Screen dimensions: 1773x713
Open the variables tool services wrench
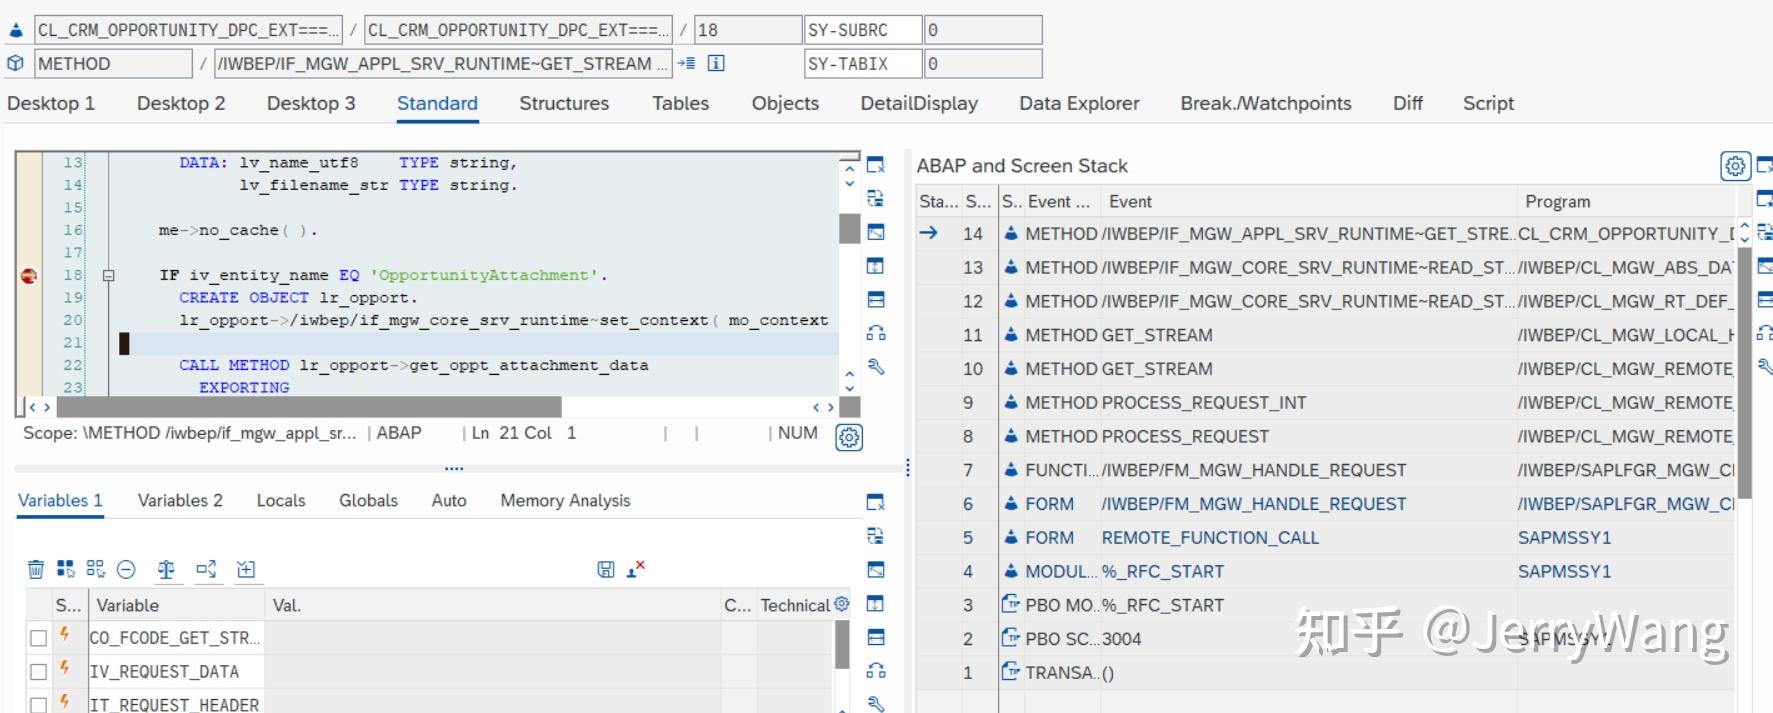click(876, 704)
